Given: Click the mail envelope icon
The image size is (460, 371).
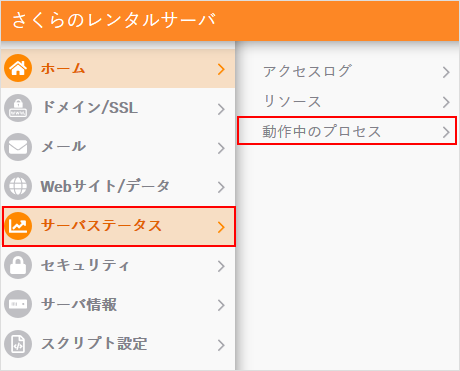Looking at the screenshot, I should point(18,147).
